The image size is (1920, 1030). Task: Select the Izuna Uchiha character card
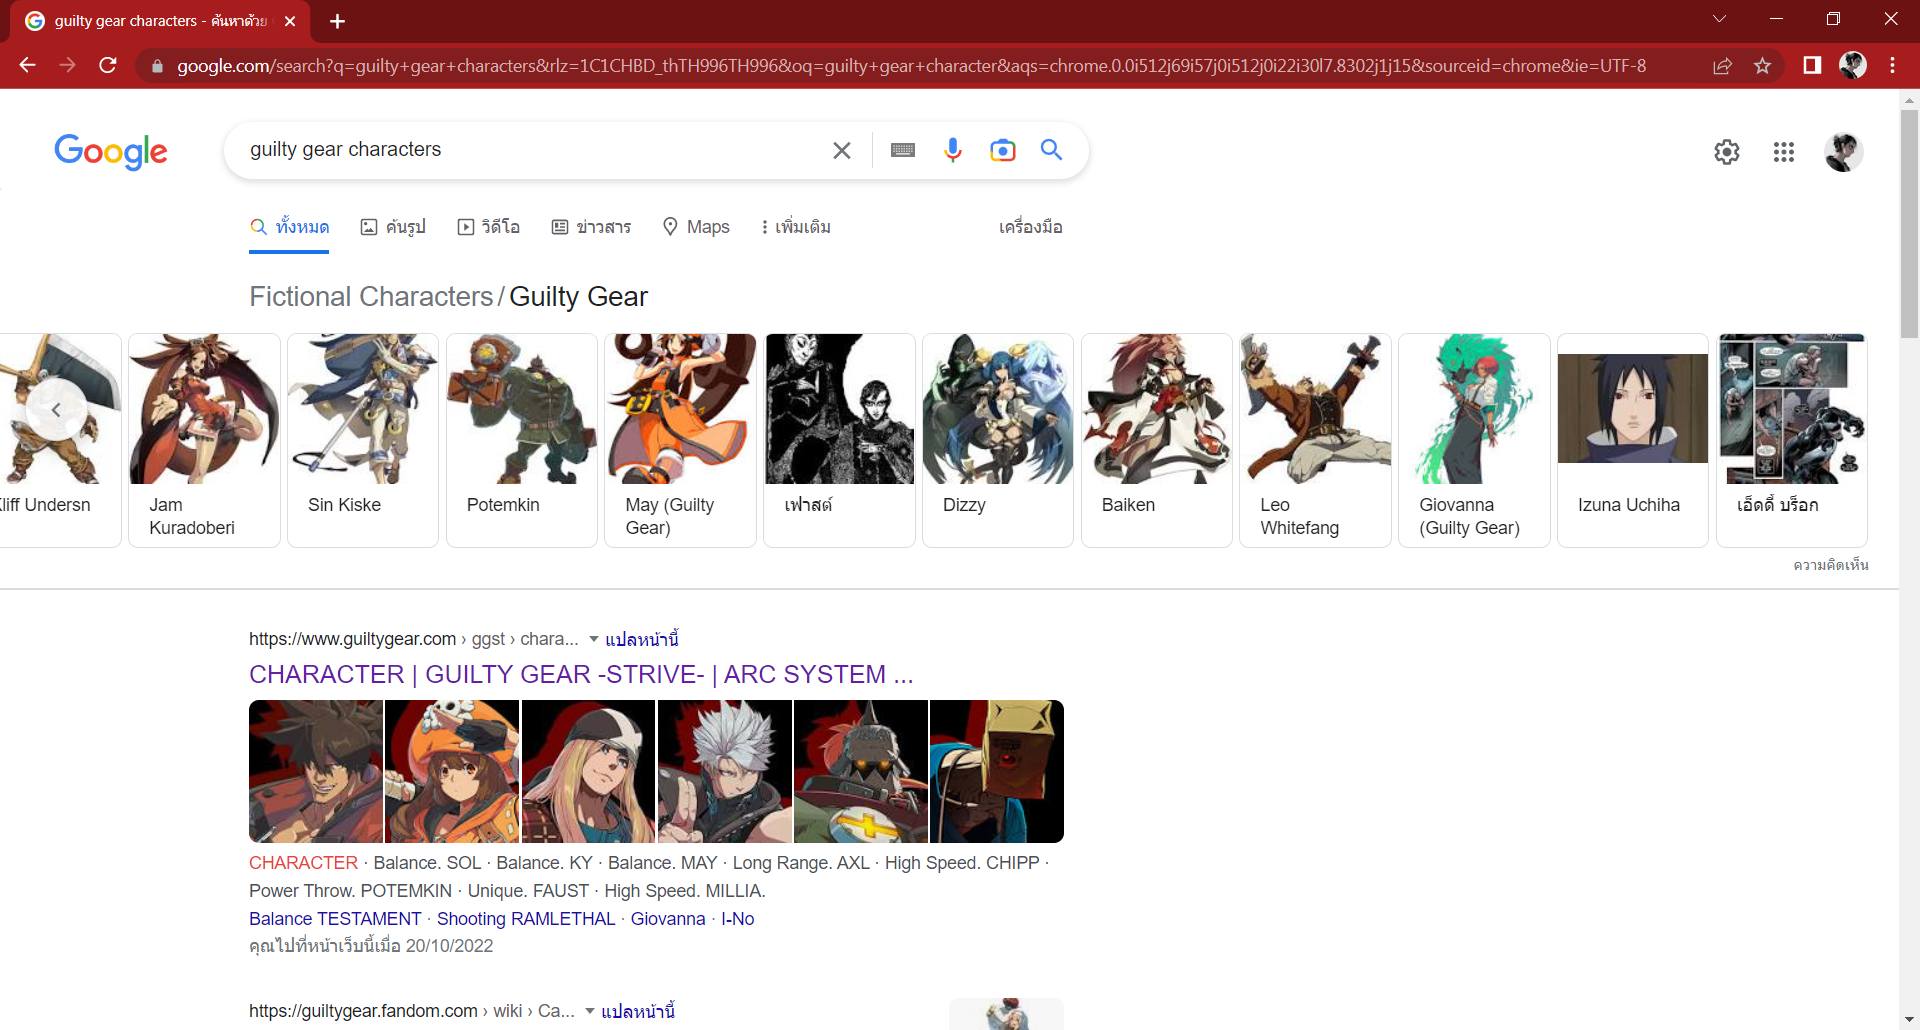click(1633, 440)
